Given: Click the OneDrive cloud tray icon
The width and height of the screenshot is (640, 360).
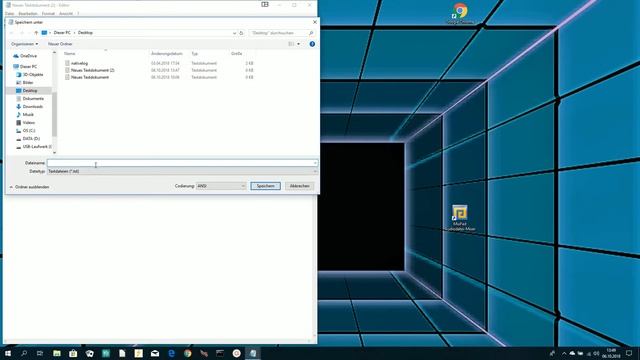Looking at the screenshot, I should [x=572, y=353].
